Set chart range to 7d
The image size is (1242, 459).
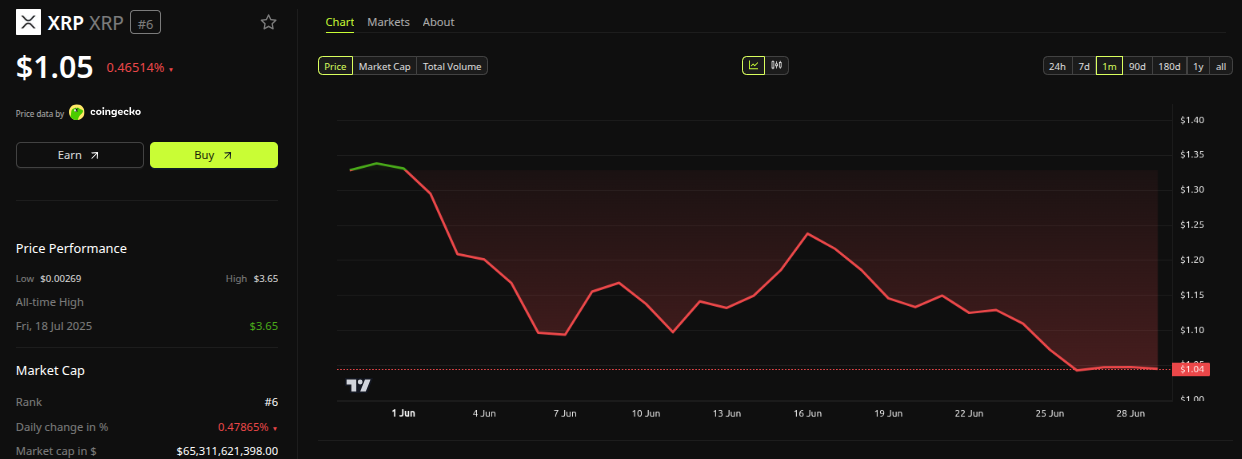pyautogui.click(x=1083, y=66)
